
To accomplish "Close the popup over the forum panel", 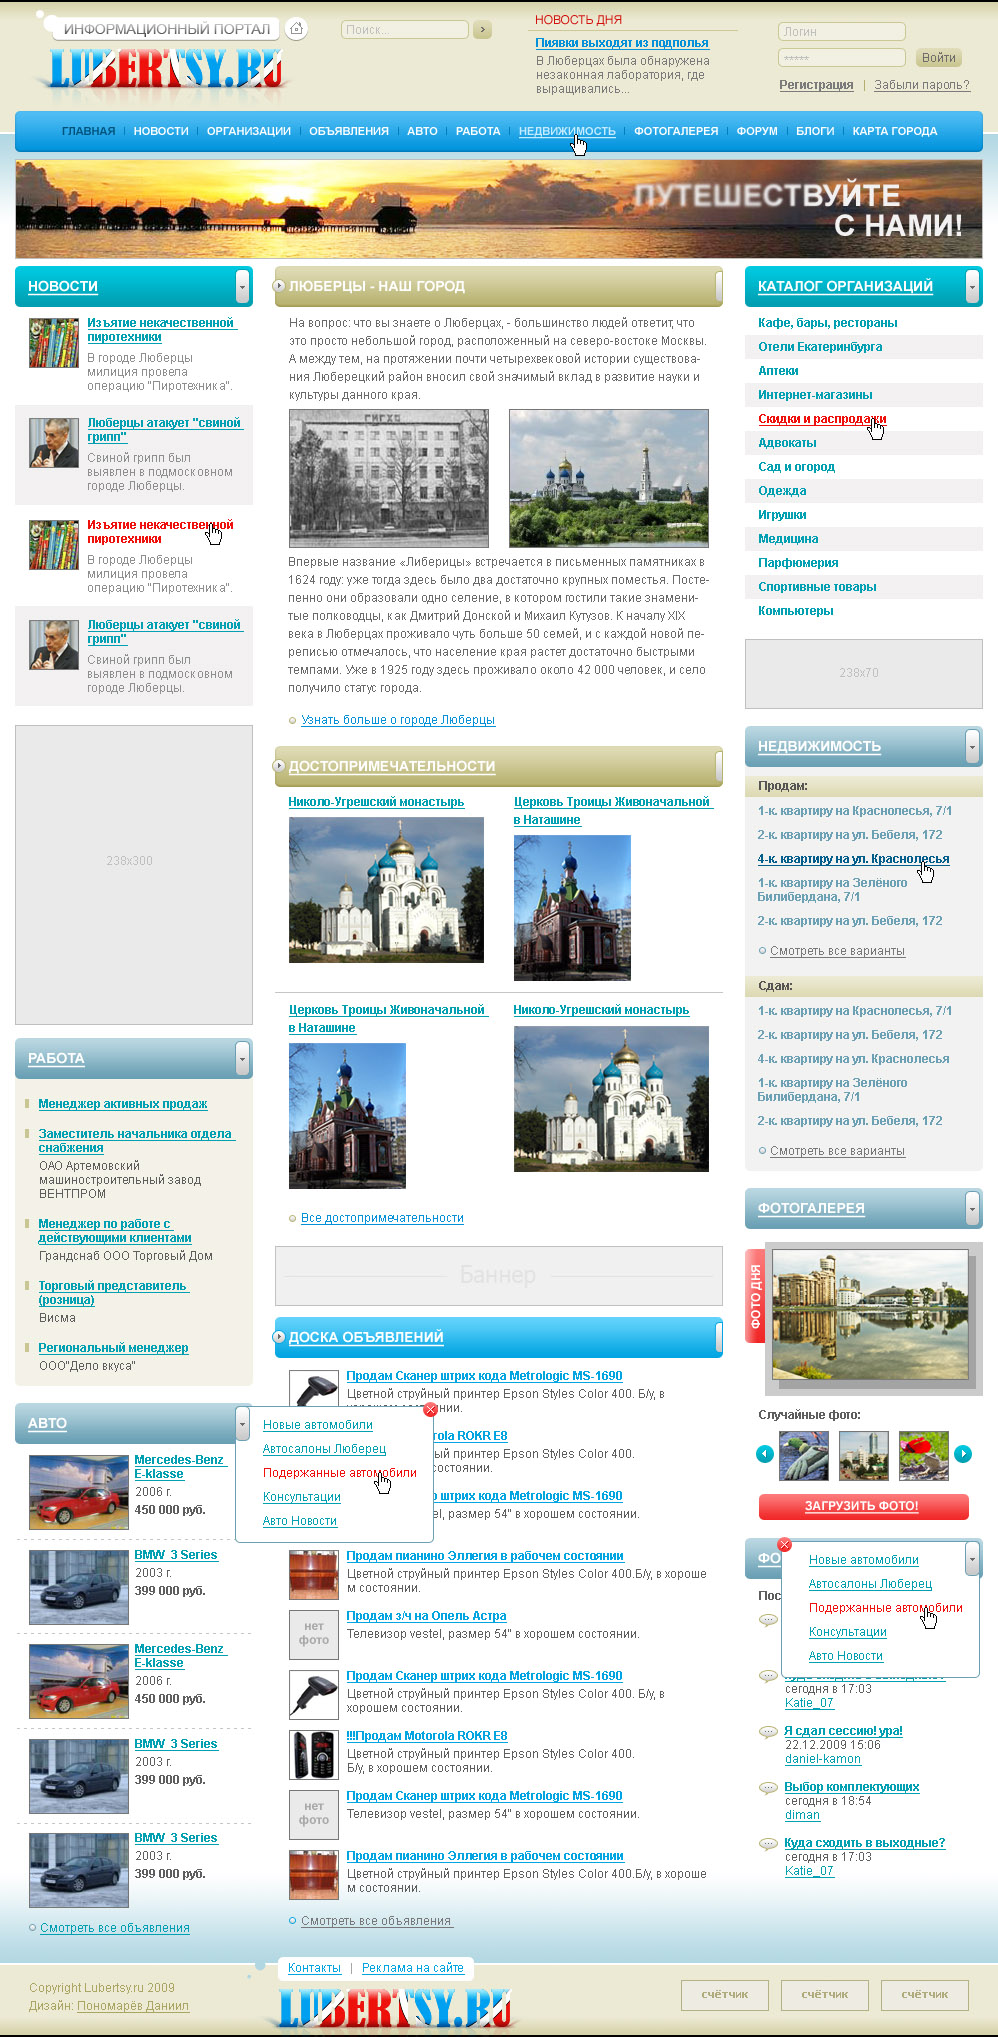I will tap(784, 1545).
